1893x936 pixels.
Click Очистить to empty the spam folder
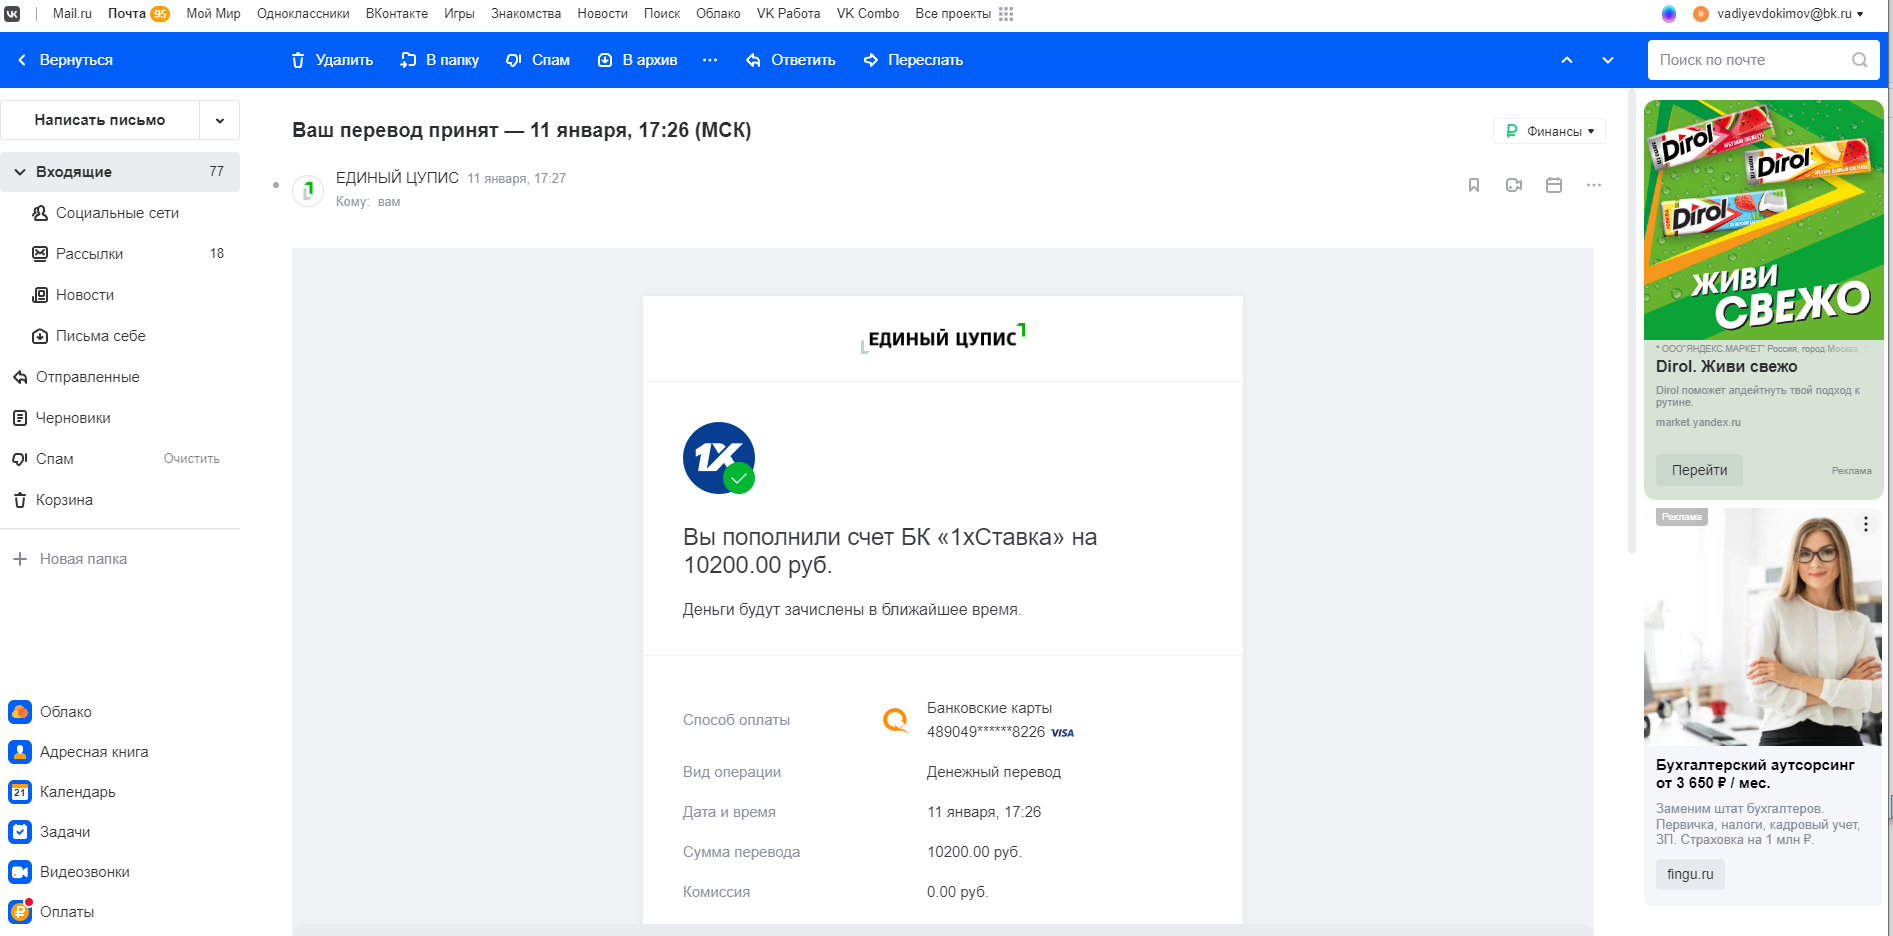click(191, 459)
